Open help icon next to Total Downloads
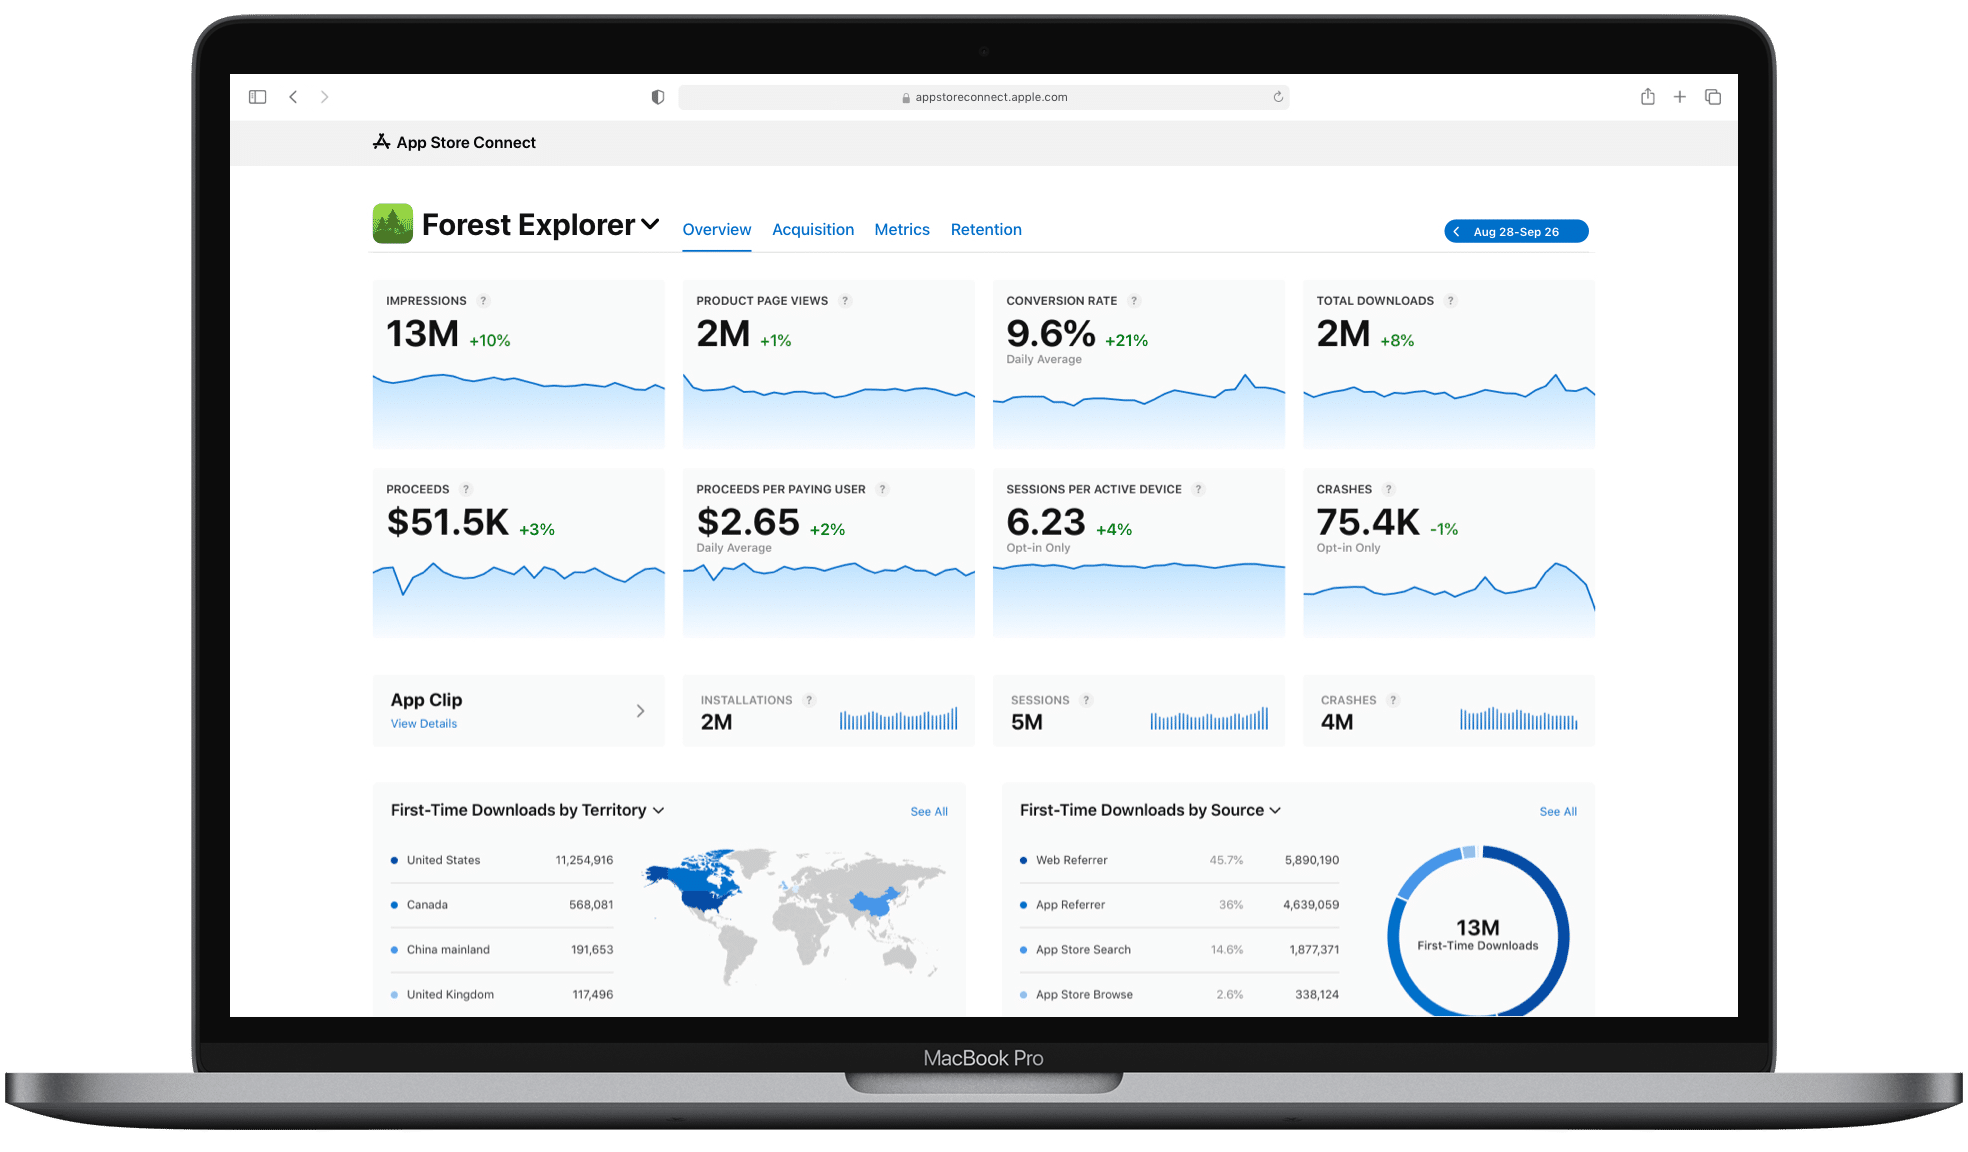 coord(1451,301)
